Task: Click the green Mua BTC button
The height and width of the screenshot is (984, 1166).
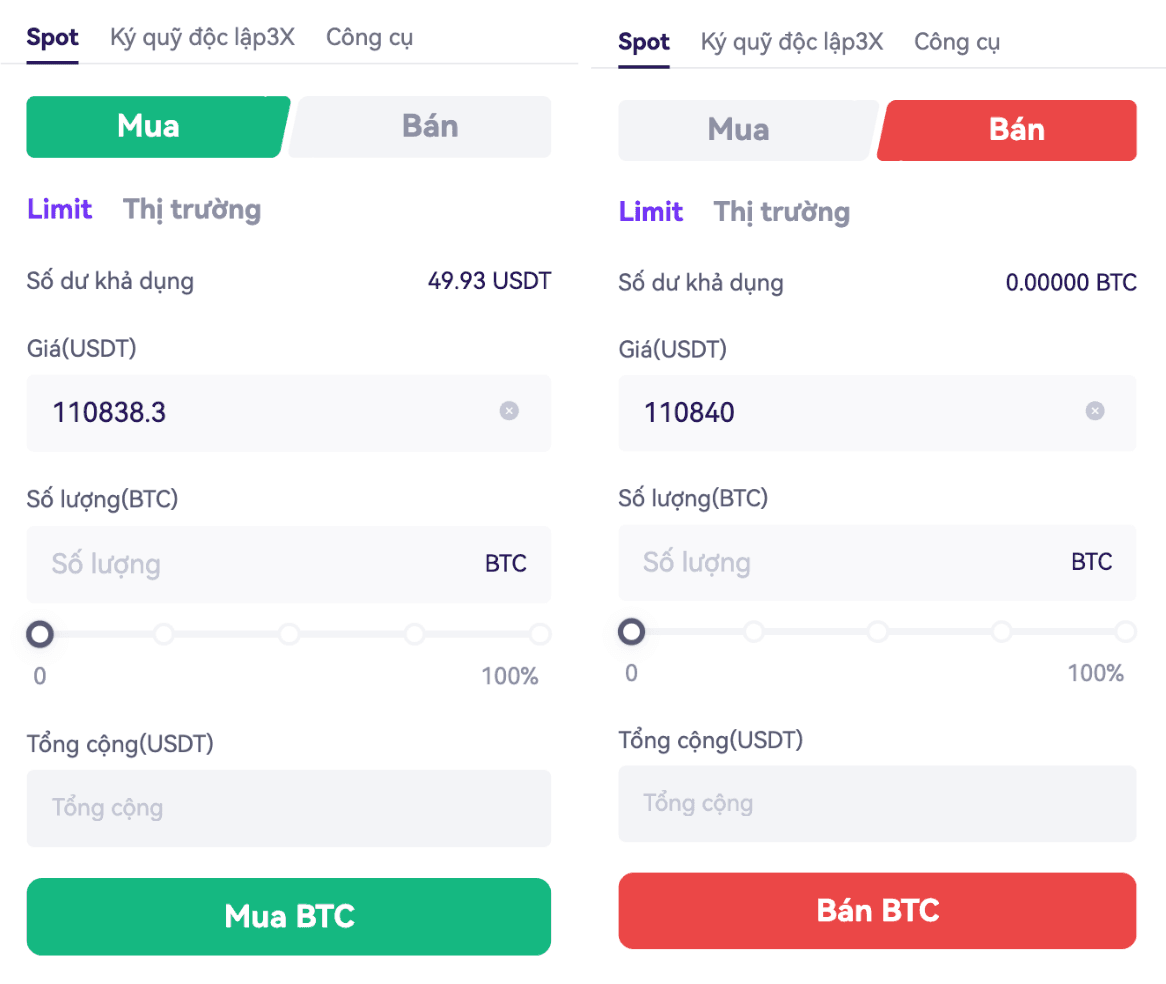Action: (289, 916)
